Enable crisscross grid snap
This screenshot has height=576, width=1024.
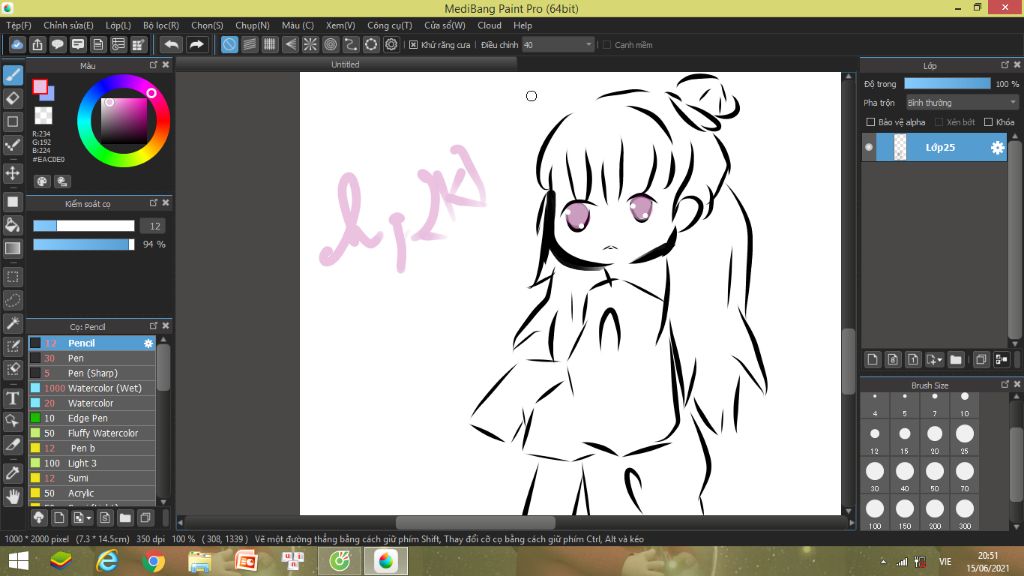click(x=270, y=44)
